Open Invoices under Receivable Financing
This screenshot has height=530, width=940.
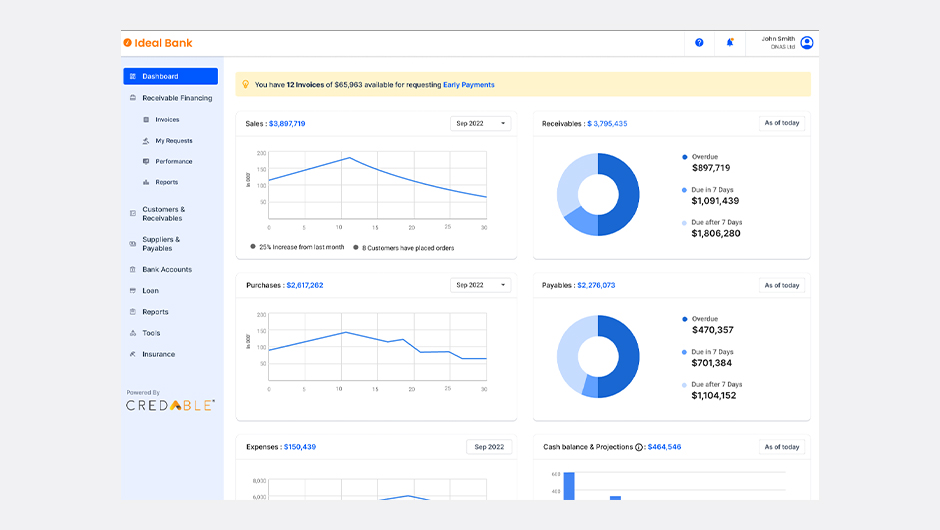(x=167, y=120)
